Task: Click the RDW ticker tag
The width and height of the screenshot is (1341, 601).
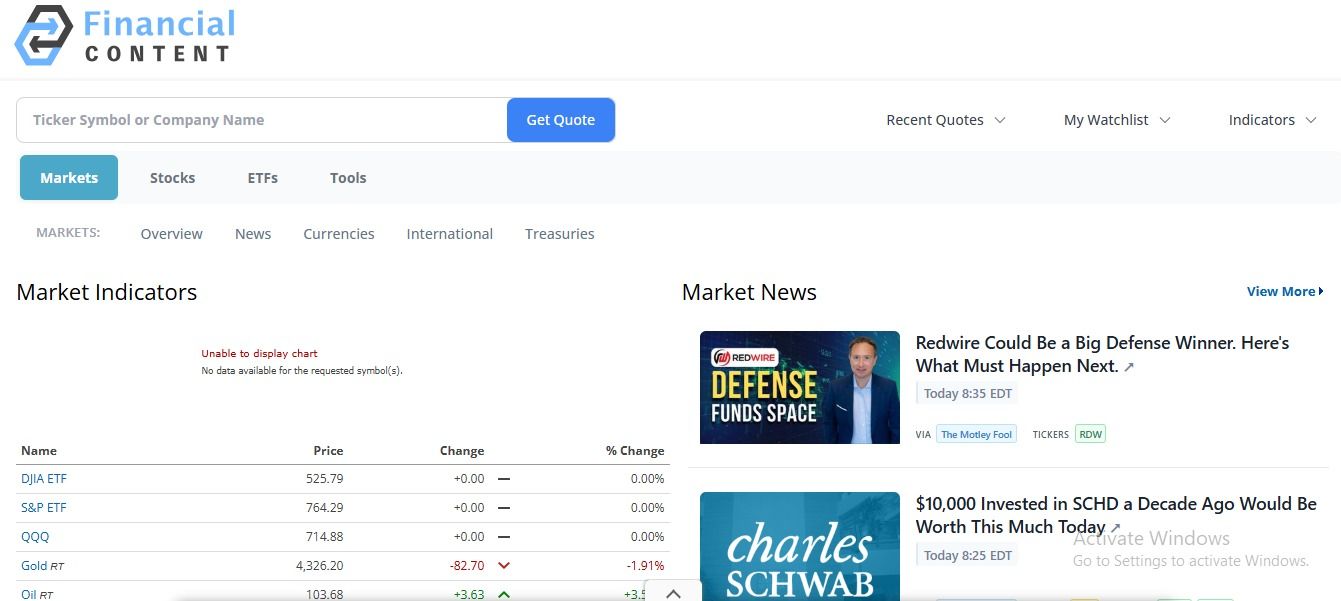Action: 1090,434
